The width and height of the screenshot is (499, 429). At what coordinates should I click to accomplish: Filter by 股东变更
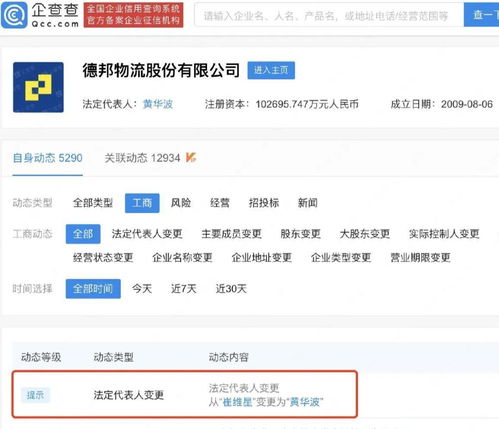[x=300, y=234]
